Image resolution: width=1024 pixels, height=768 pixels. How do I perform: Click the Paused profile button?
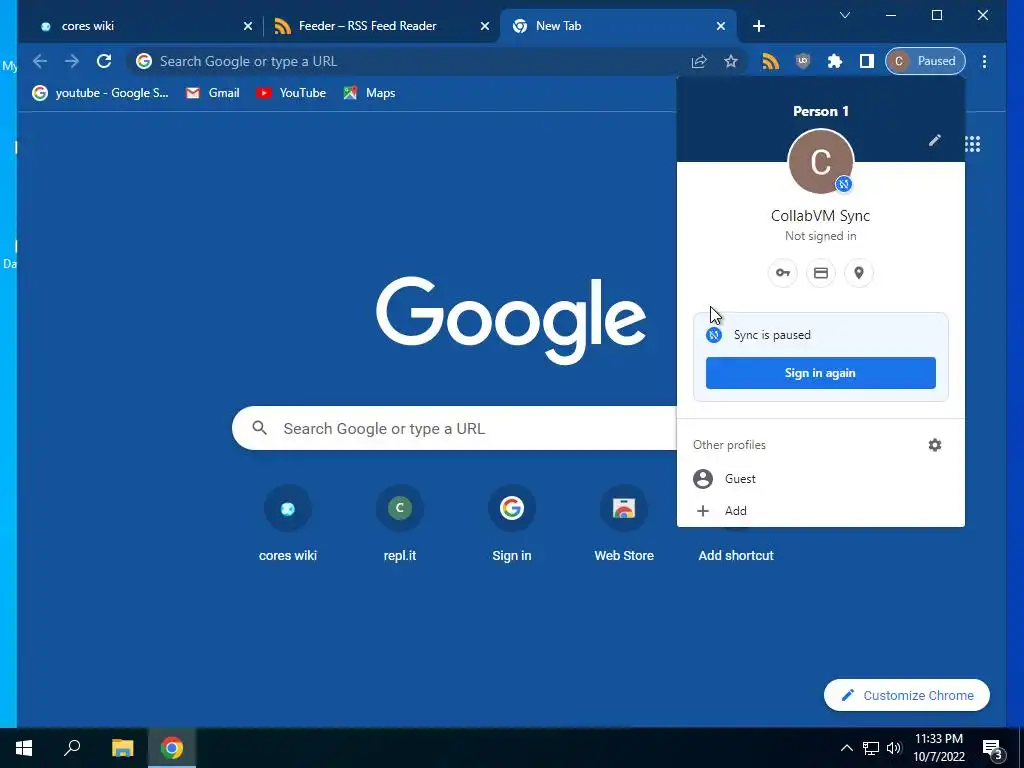(x=925, y=61)
